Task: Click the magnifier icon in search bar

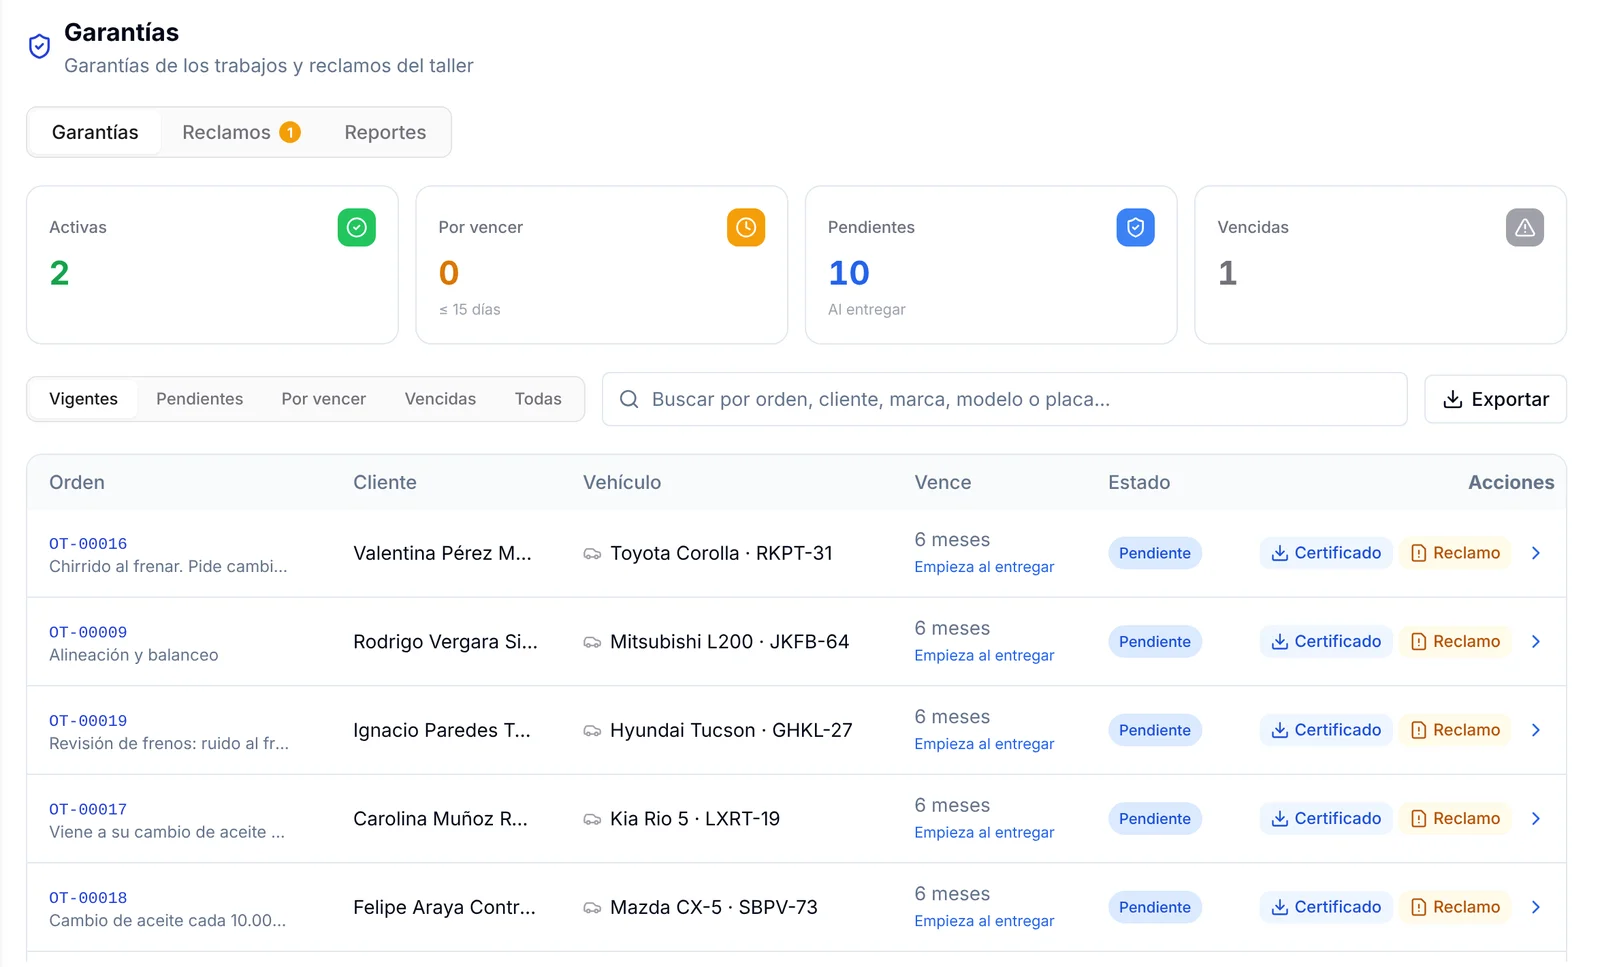Action: [x=629, y=399]
